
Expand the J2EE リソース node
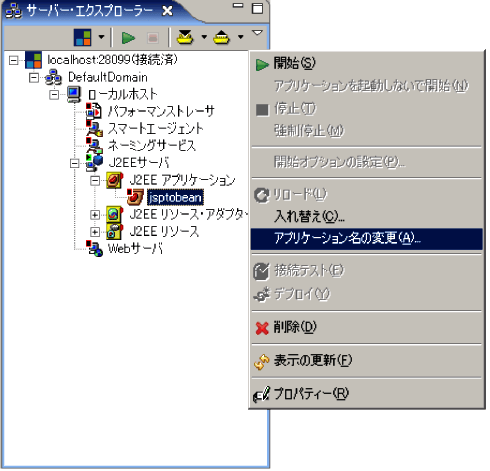click(95, 232)
